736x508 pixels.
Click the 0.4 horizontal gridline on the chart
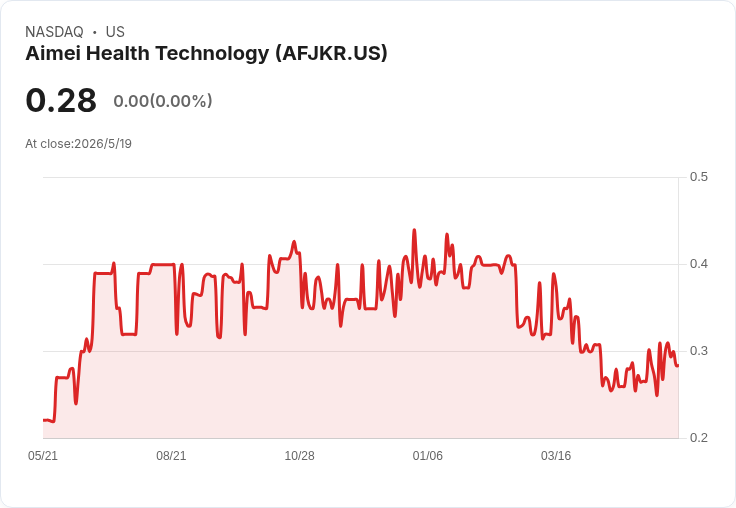tap(360, 264)
